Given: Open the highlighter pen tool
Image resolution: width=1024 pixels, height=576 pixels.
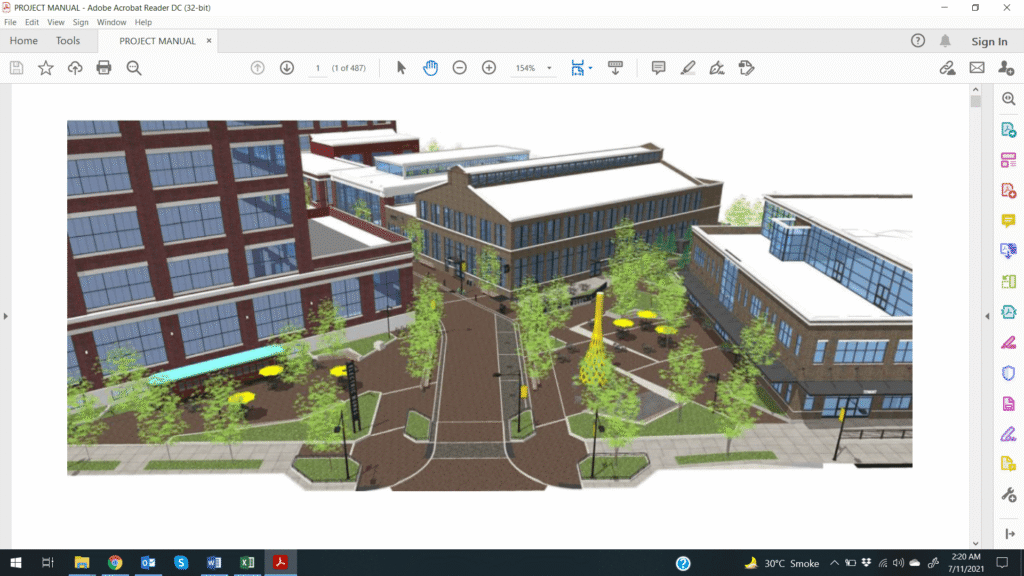Looking at the screenshot, I should [688, 68].
